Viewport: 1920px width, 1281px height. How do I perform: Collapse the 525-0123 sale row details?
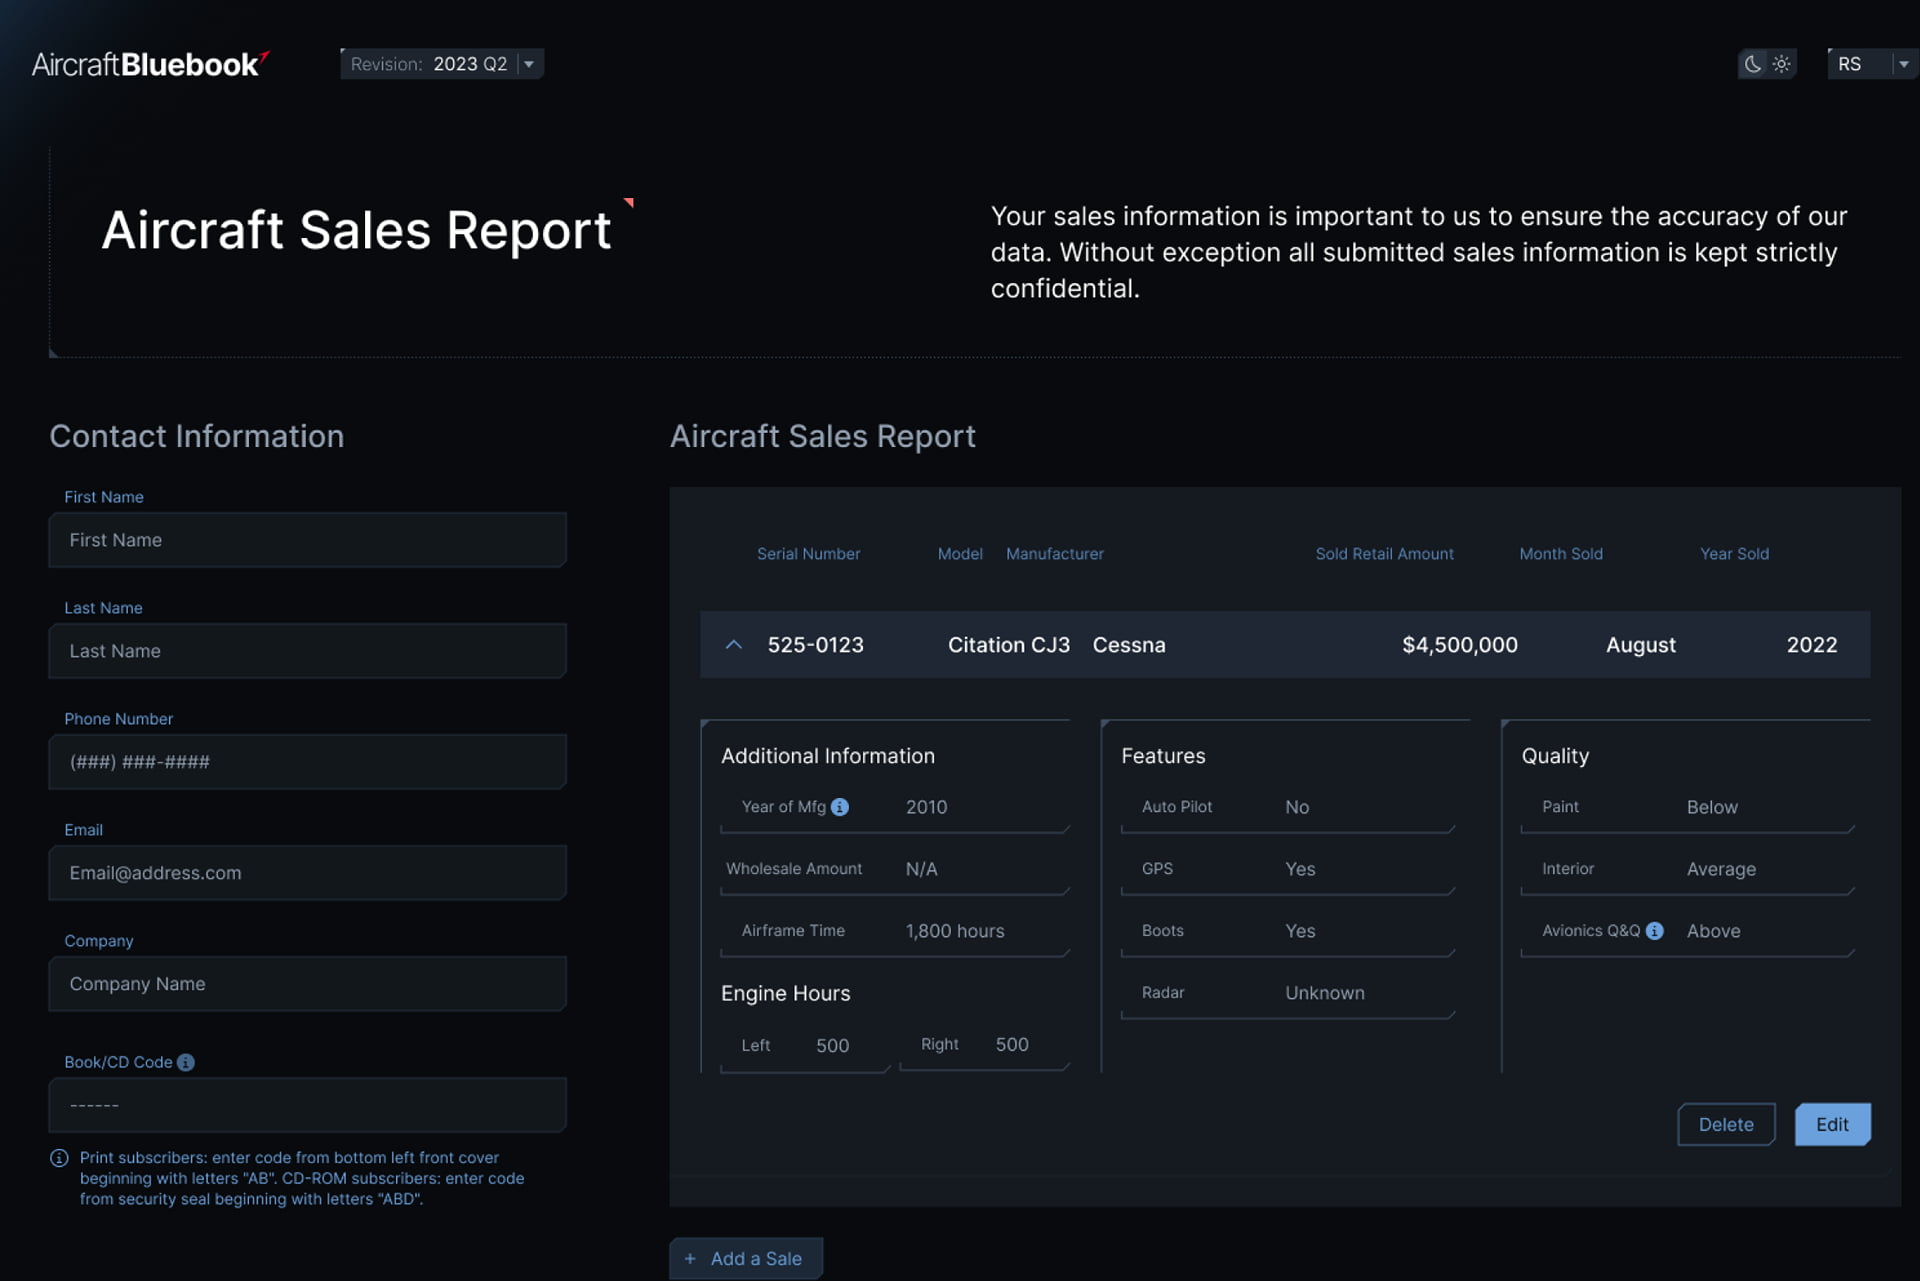point(735,644)
